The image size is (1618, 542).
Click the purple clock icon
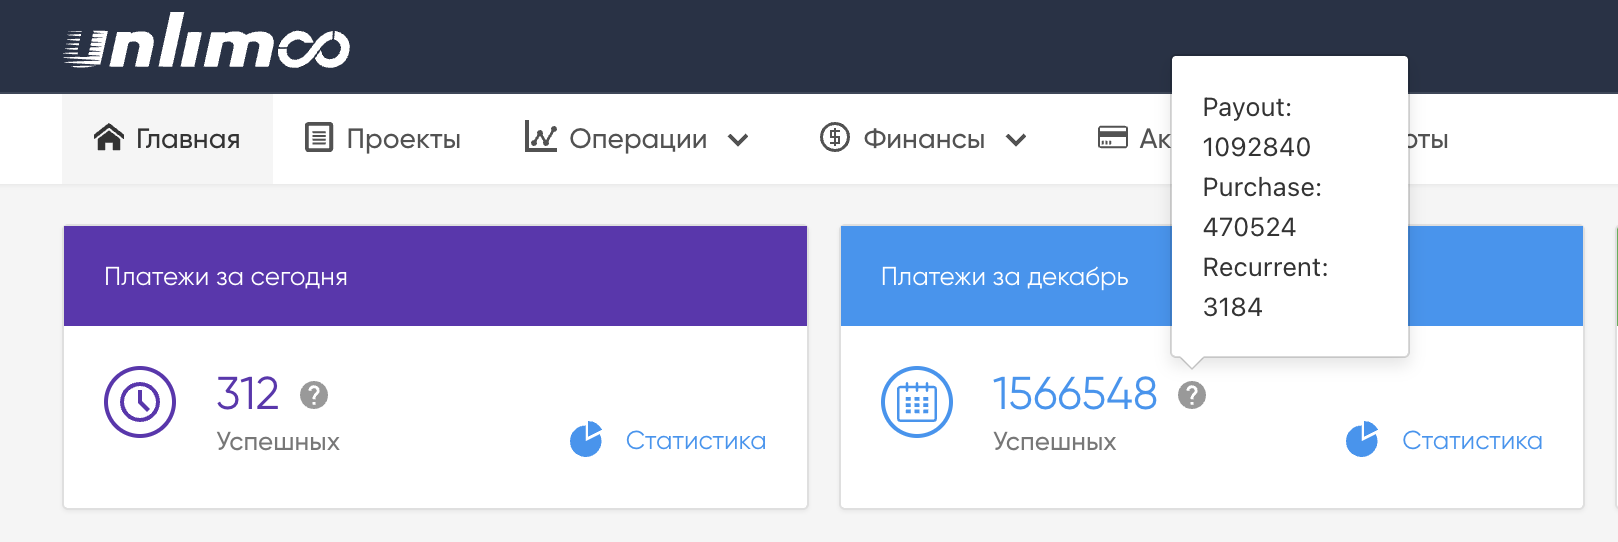140,402
